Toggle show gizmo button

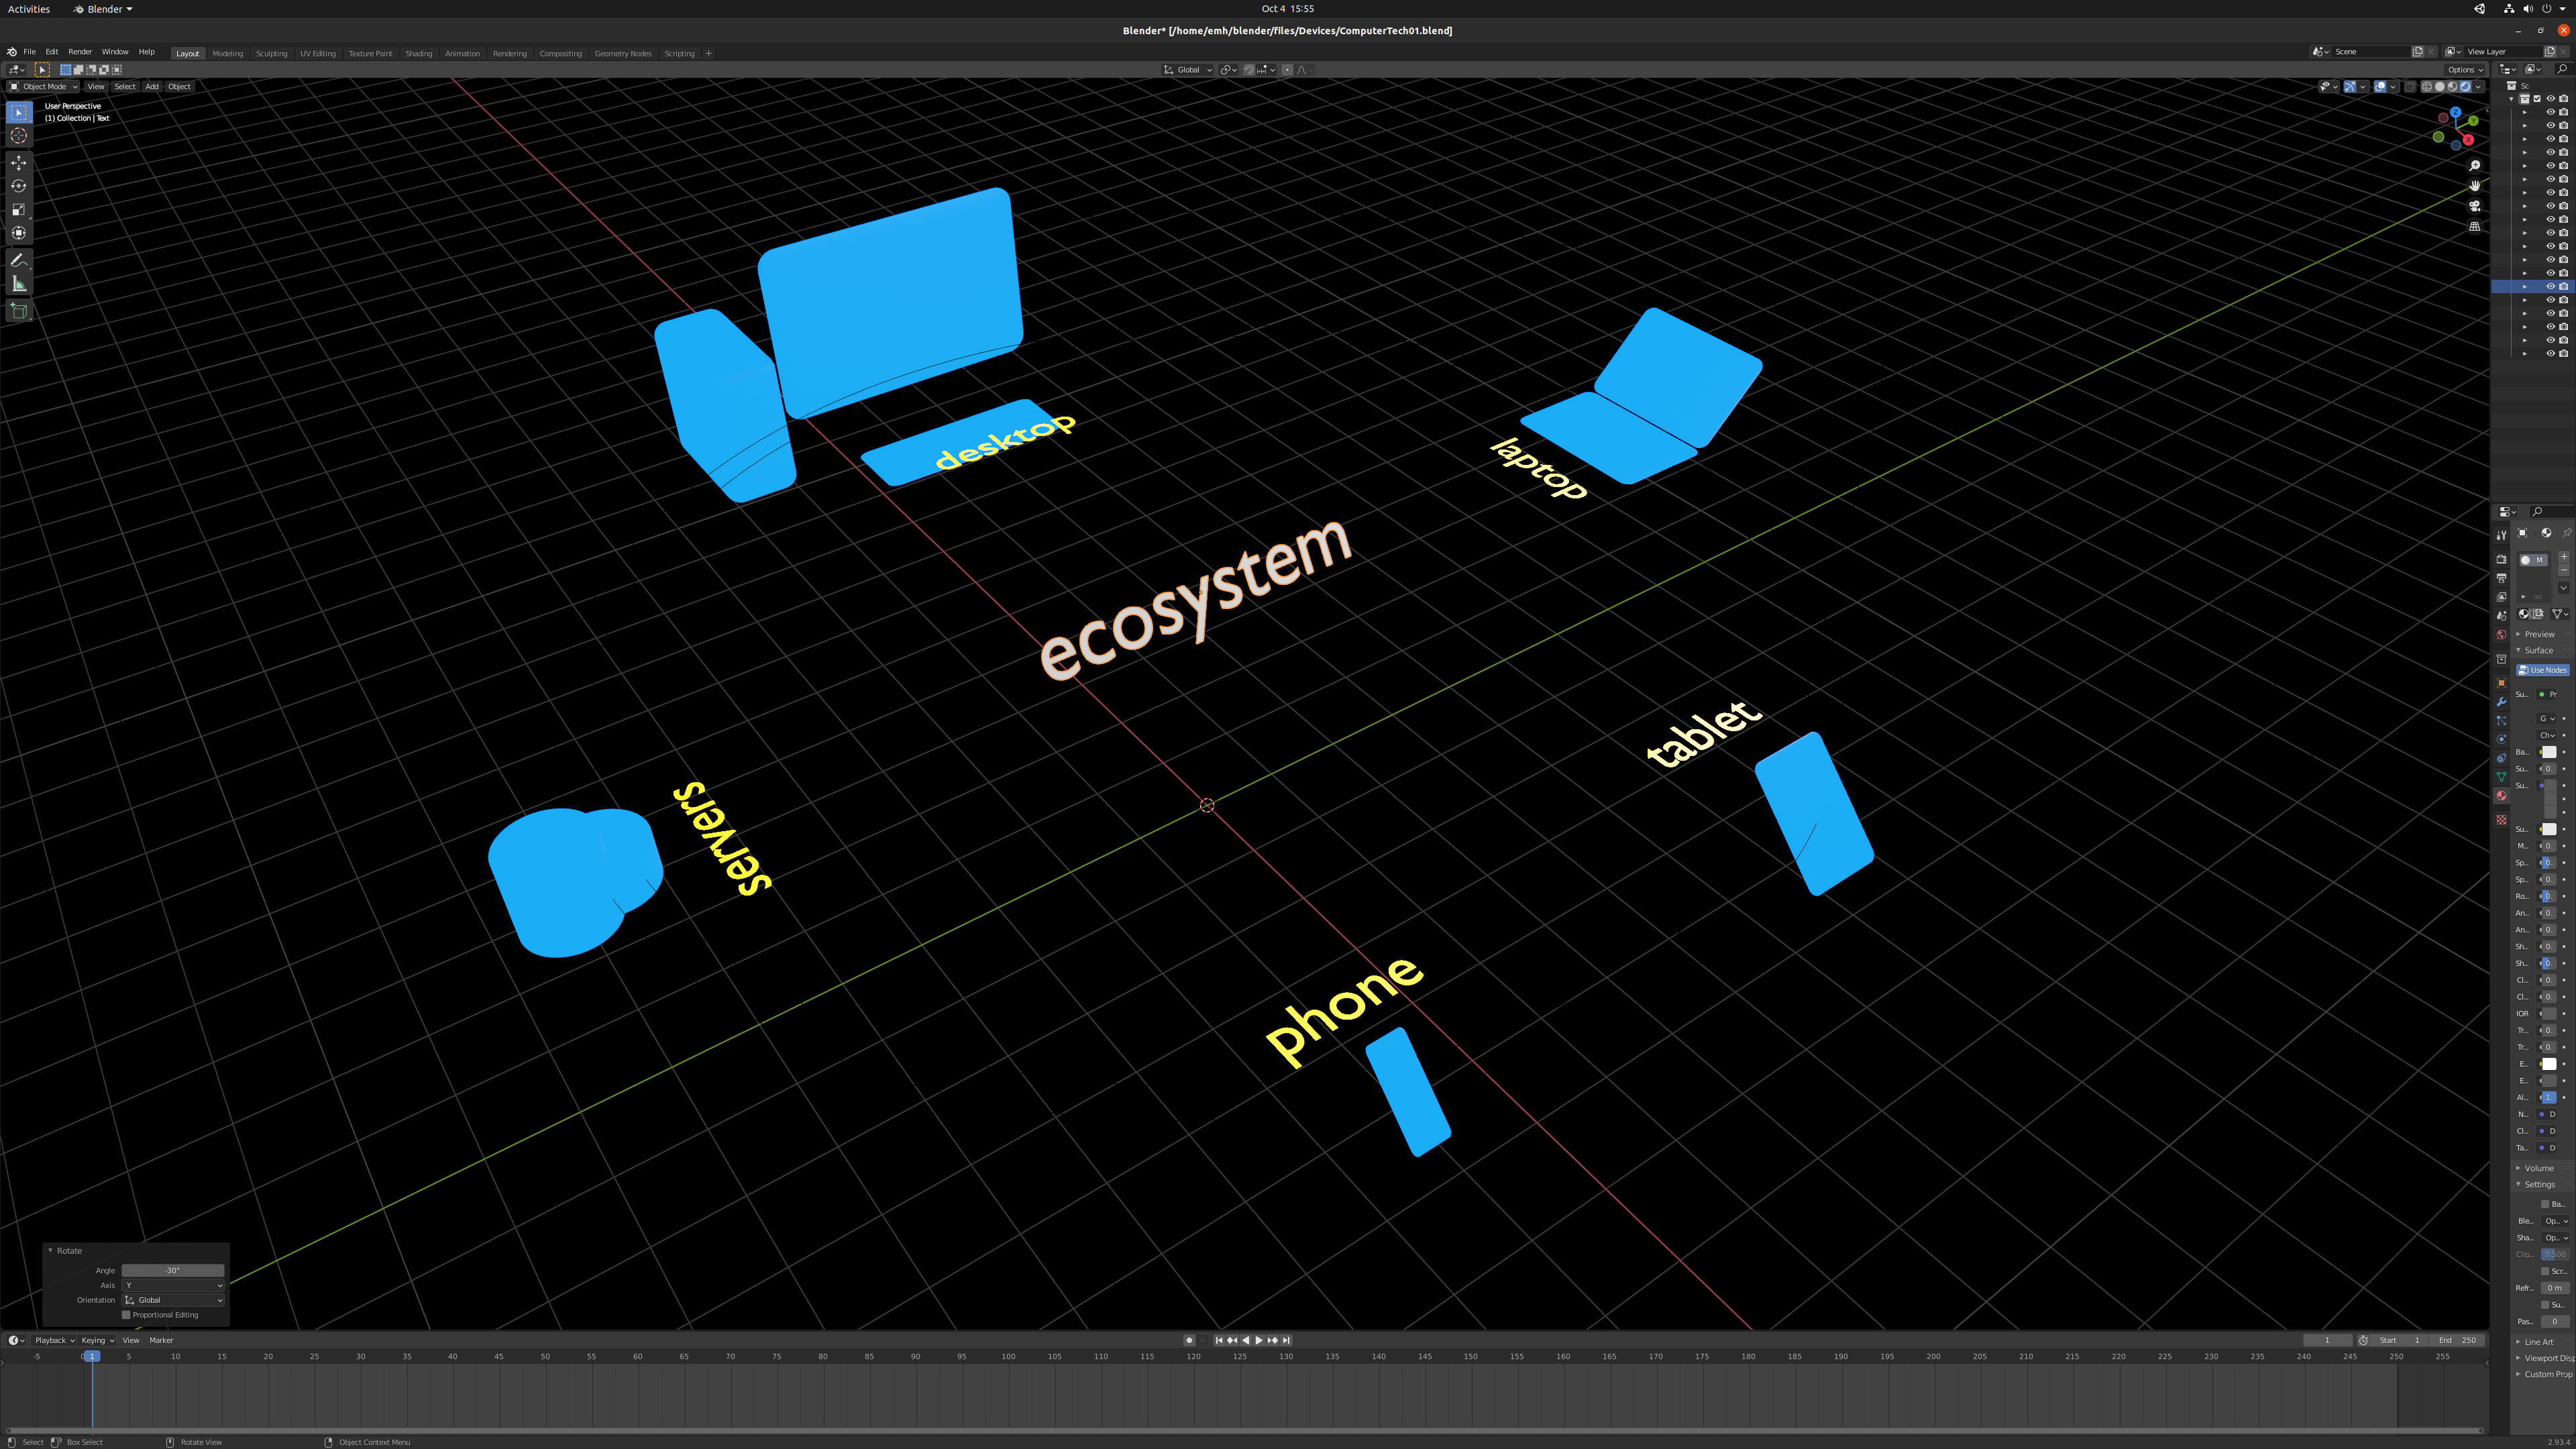[2350, 87]
